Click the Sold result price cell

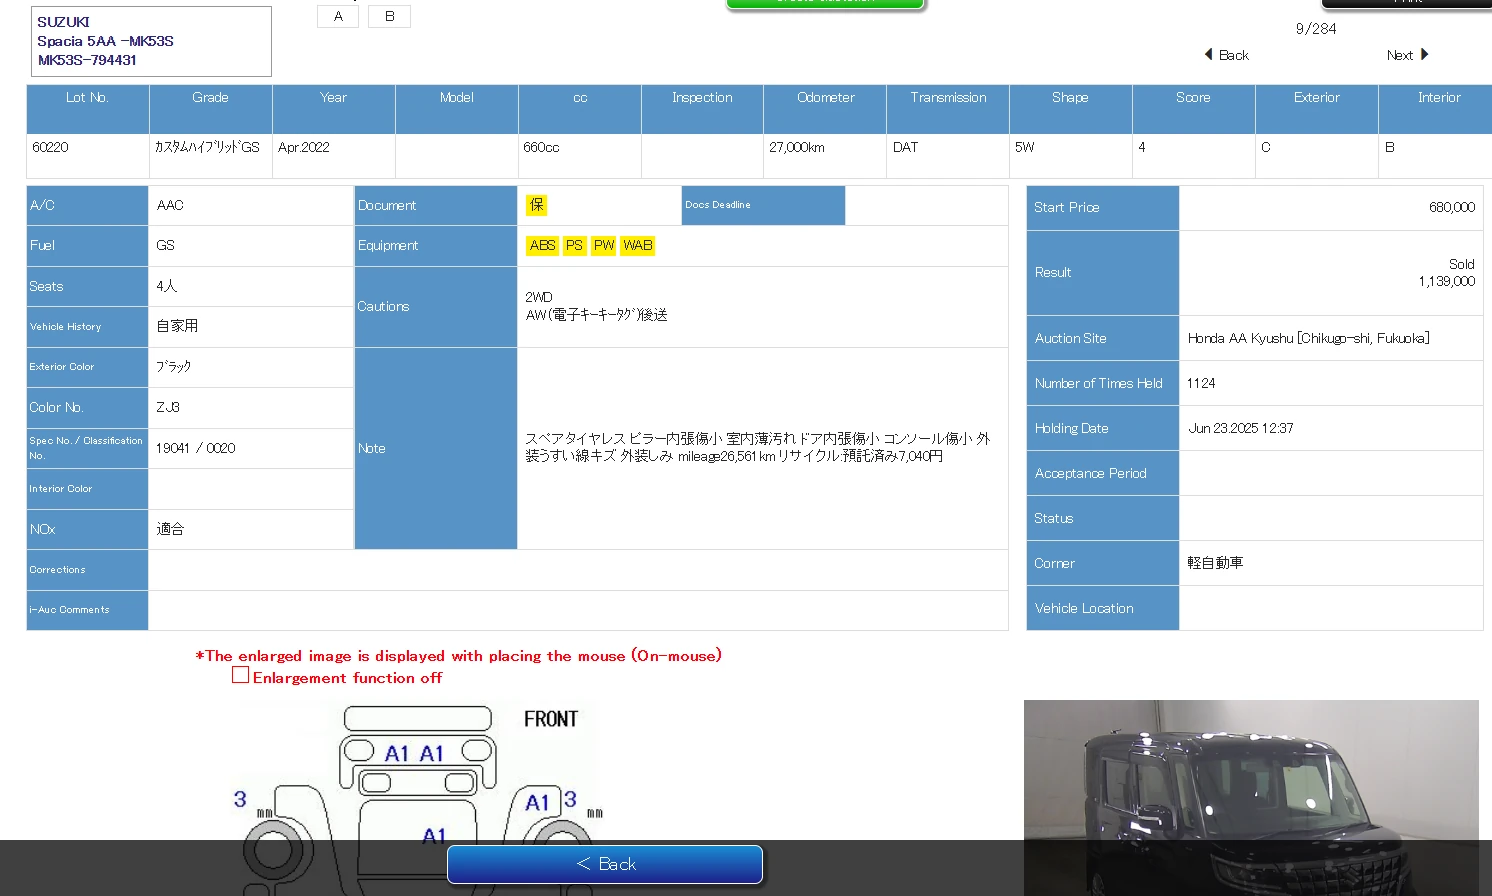(x=1330, y=273)
